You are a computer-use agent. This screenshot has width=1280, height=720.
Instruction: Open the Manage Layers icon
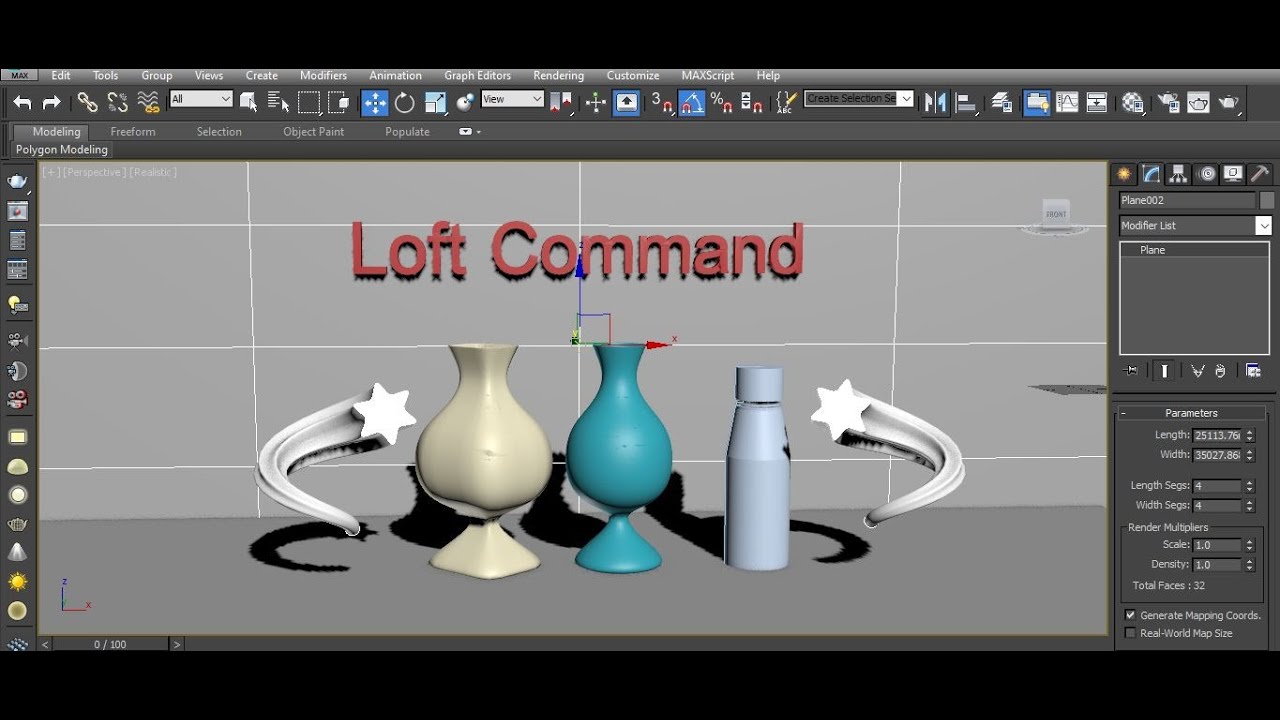tap(1001, 102)
